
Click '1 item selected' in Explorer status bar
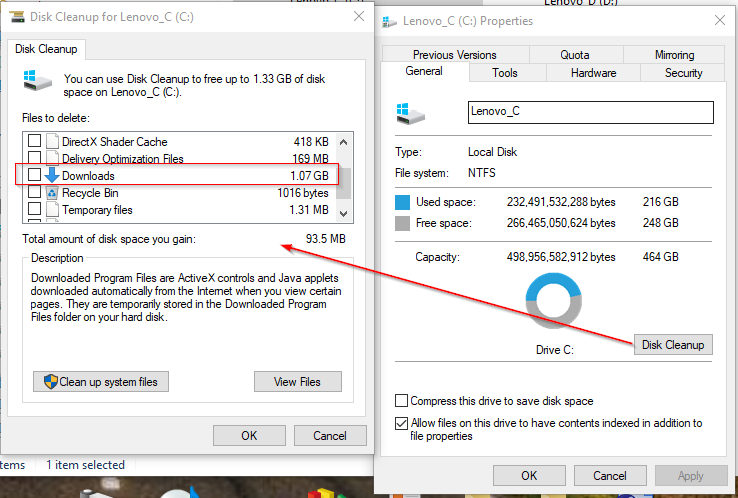tap(85, 465)
